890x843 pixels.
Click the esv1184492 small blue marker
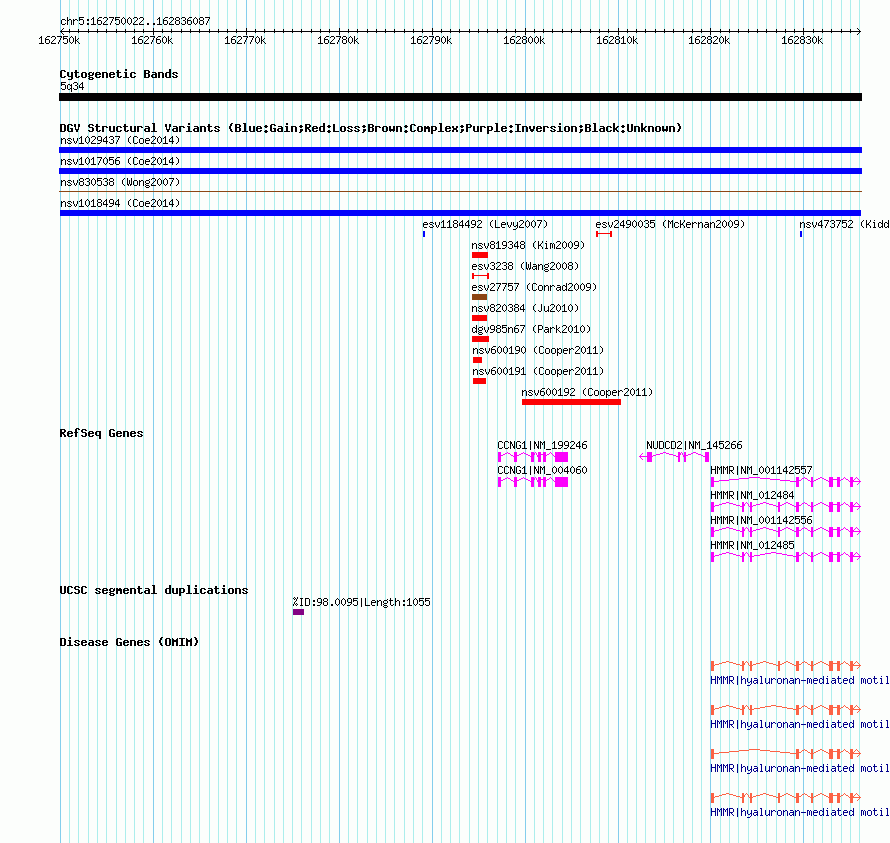(x=424, y=234)
